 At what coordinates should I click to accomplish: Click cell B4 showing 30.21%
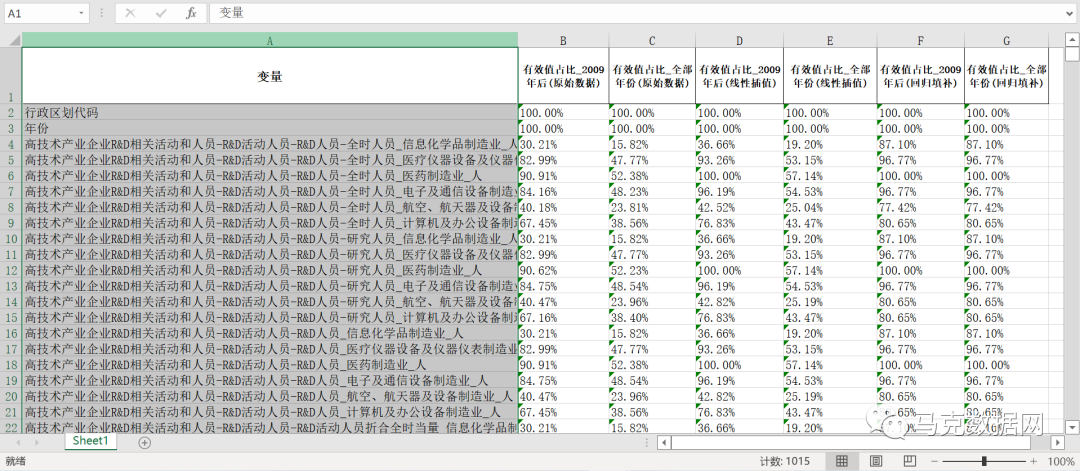click(563, 144)
